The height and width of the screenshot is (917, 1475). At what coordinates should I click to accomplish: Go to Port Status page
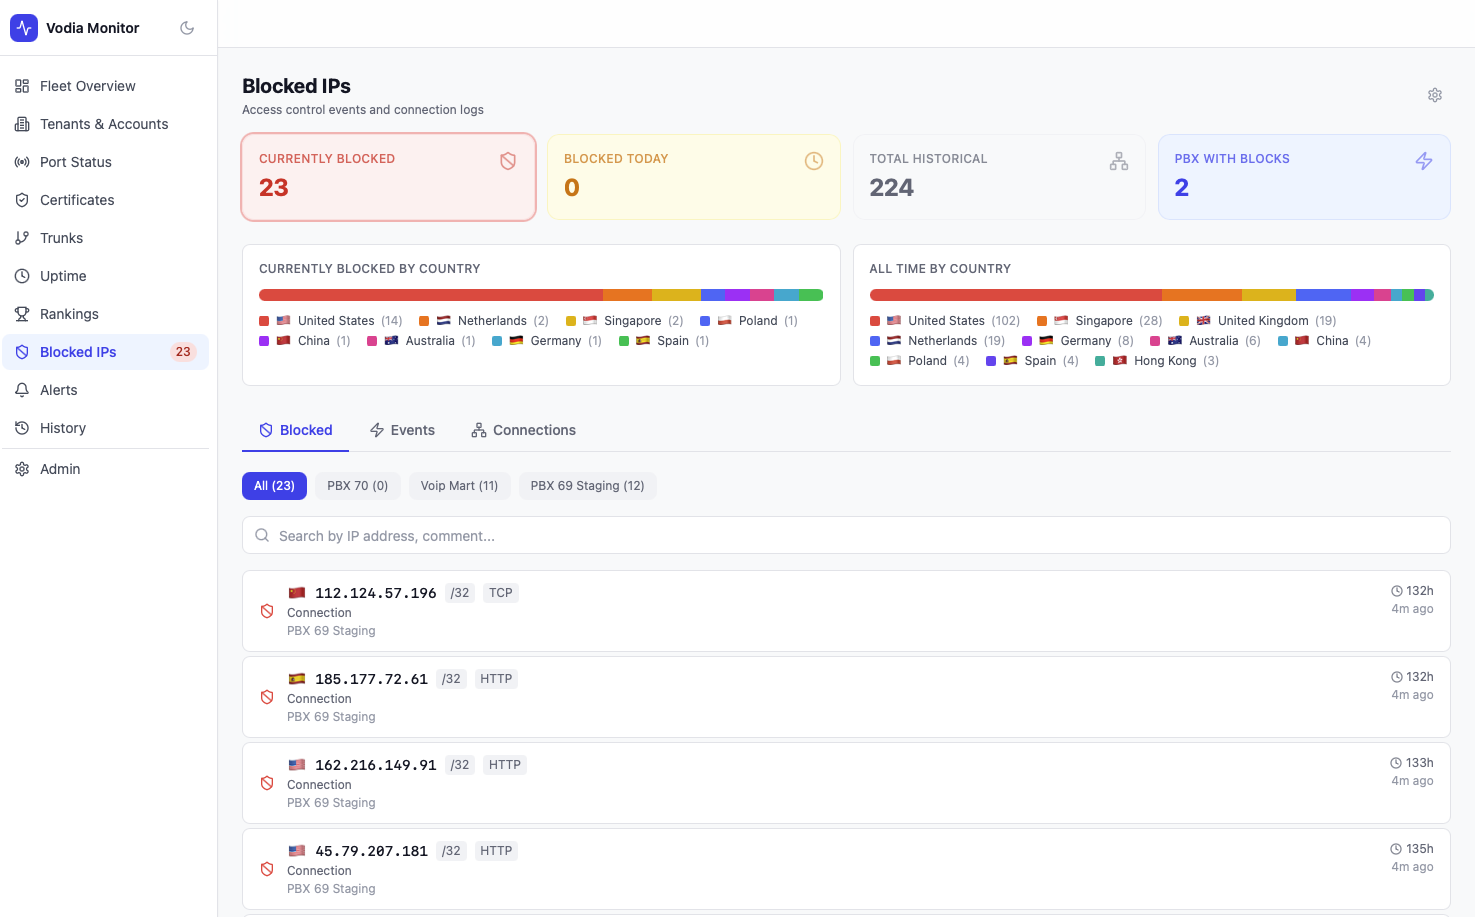click(x=76, y=162)
